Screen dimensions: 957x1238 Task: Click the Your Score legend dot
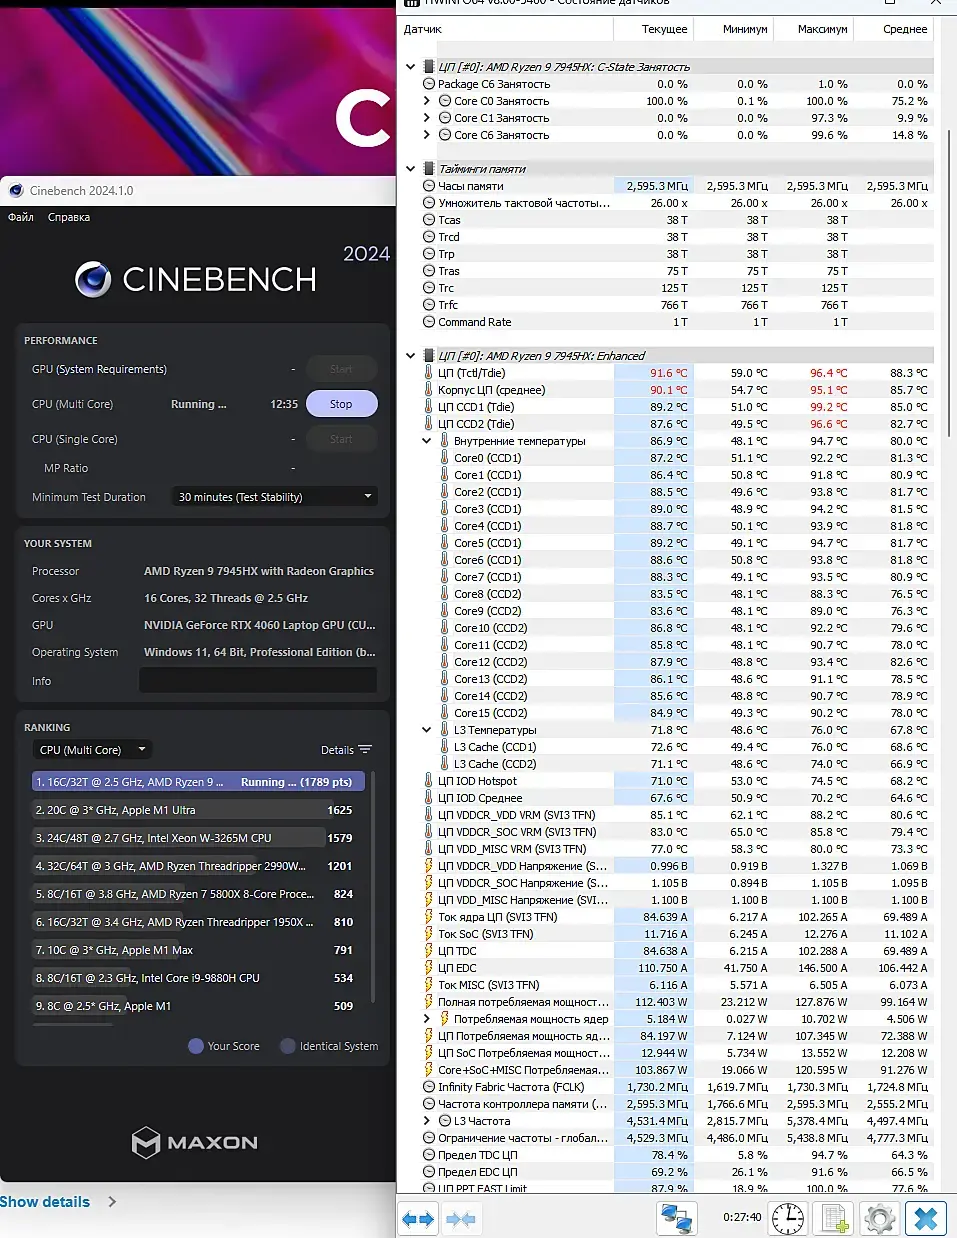(x=196, y=1046)
